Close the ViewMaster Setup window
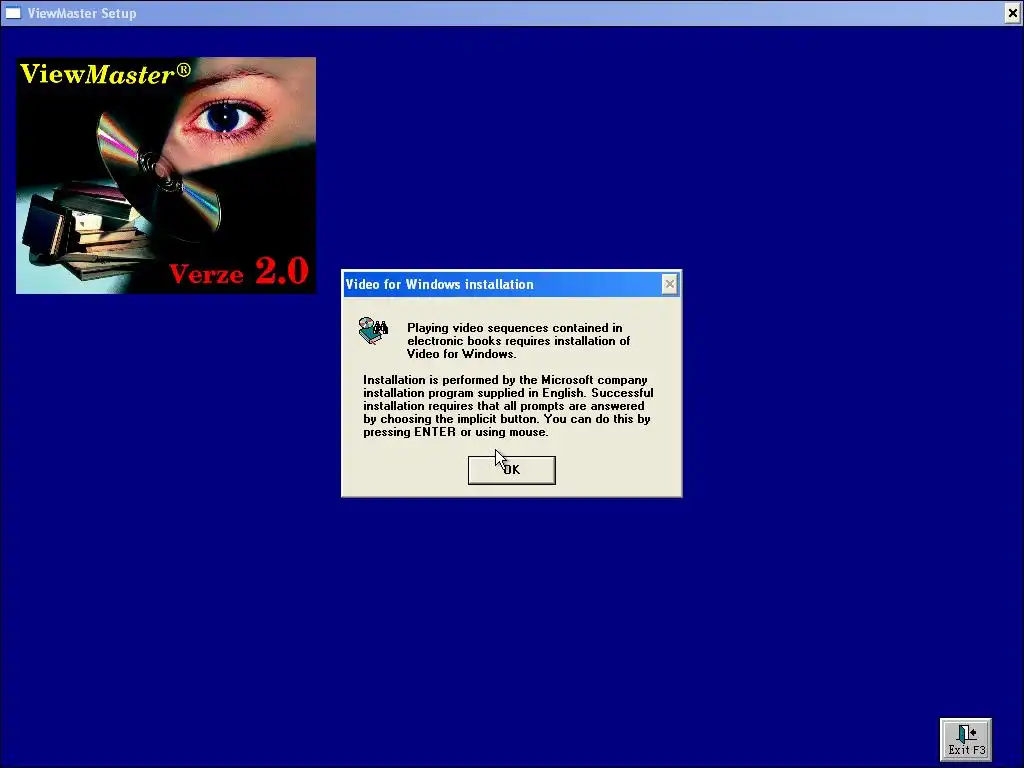This screenshot has width=1024, height=768. click(x=1012, y=13)
